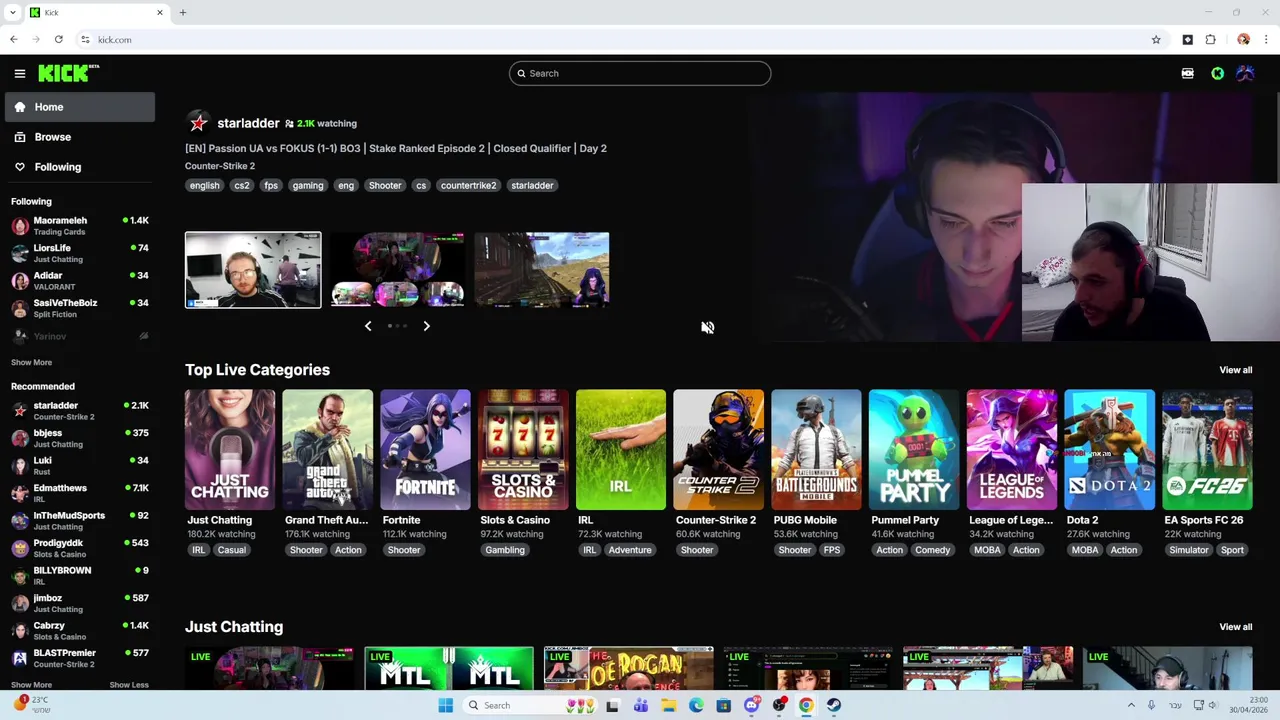
Task: Open Just Chatting category card
Action: (x=230, y=450)
